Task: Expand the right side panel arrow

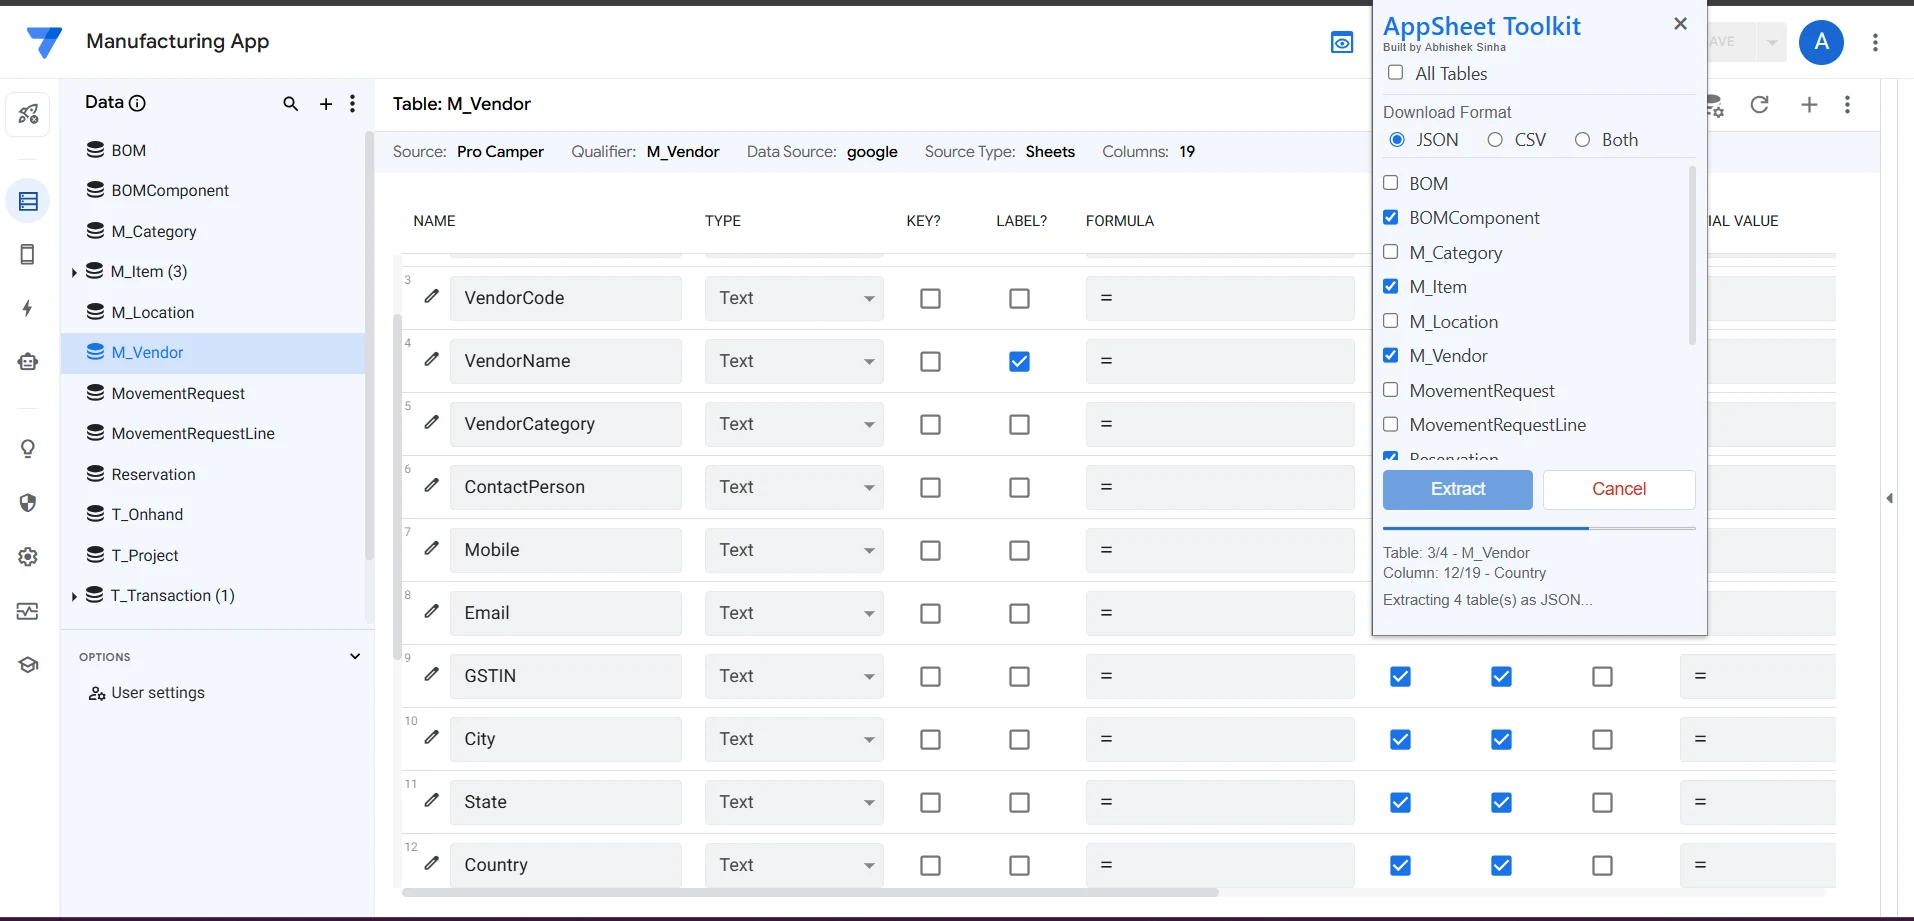Action: pos(1889,498)
